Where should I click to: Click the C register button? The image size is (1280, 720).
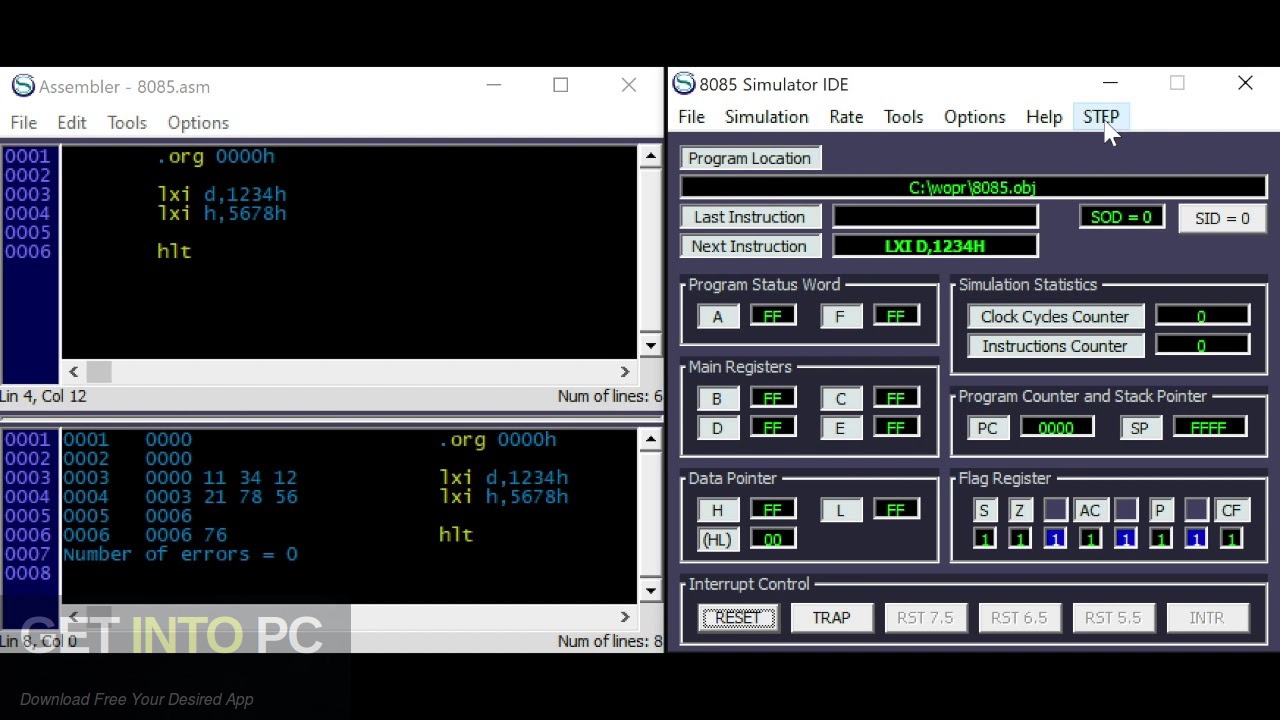coord(840,399)
